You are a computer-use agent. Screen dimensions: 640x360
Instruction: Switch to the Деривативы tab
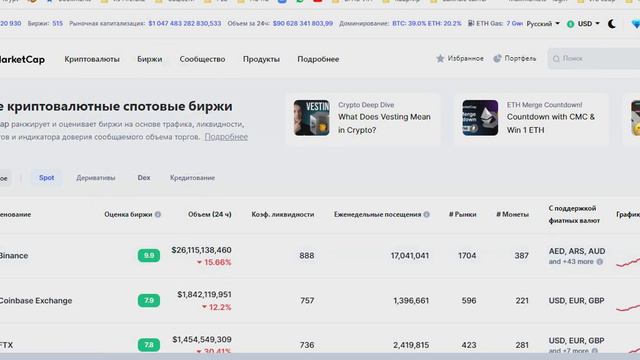tap(96, 178)
